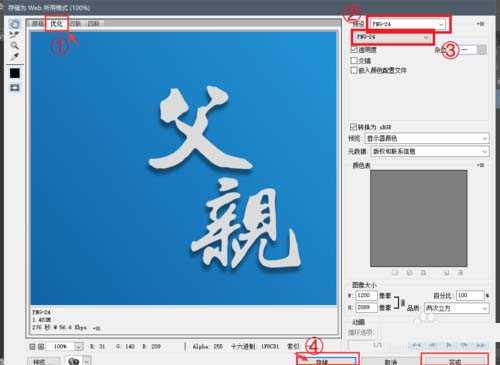Click the 预览 Preview button at bottom left
500x365 pixels.
pos(43,361)
